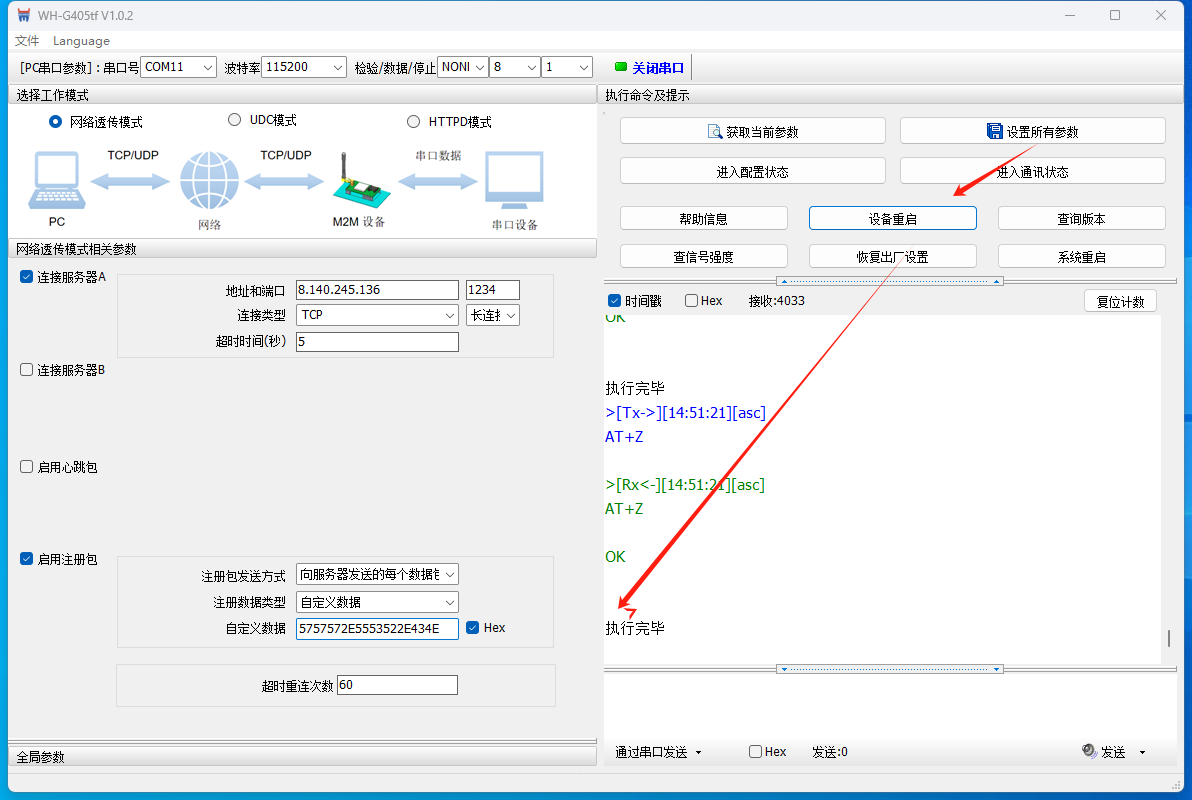
Task: Click 自定义数据 hex input field
Action: click(377, 628)
